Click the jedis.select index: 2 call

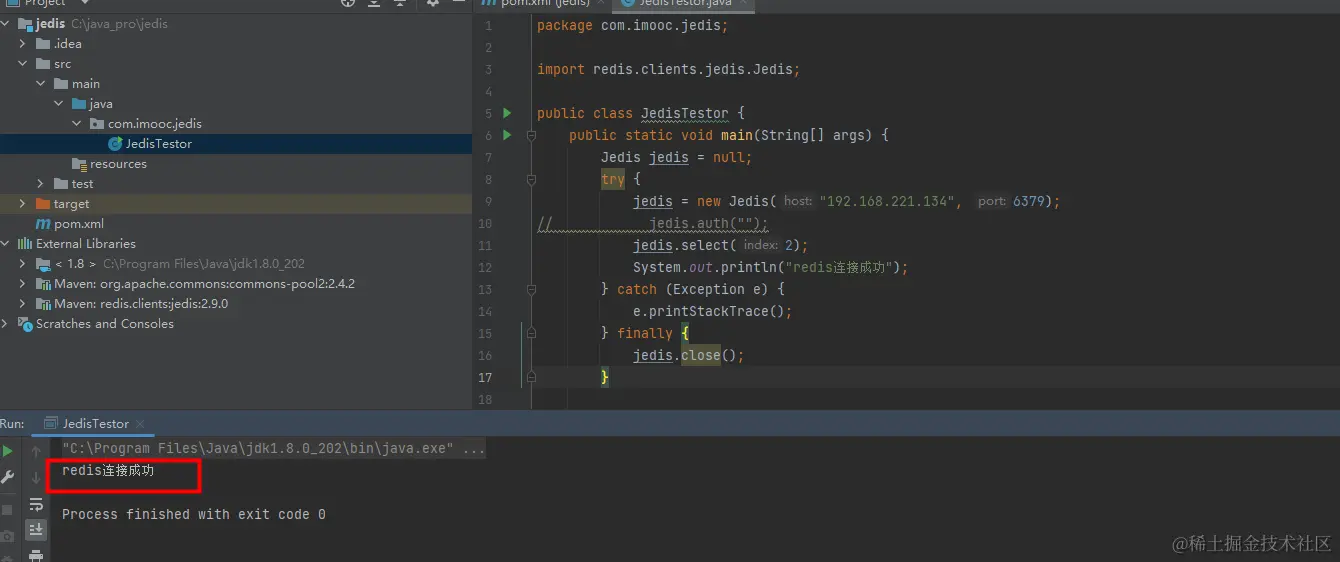pyautogui.click(x=720, y=245)
